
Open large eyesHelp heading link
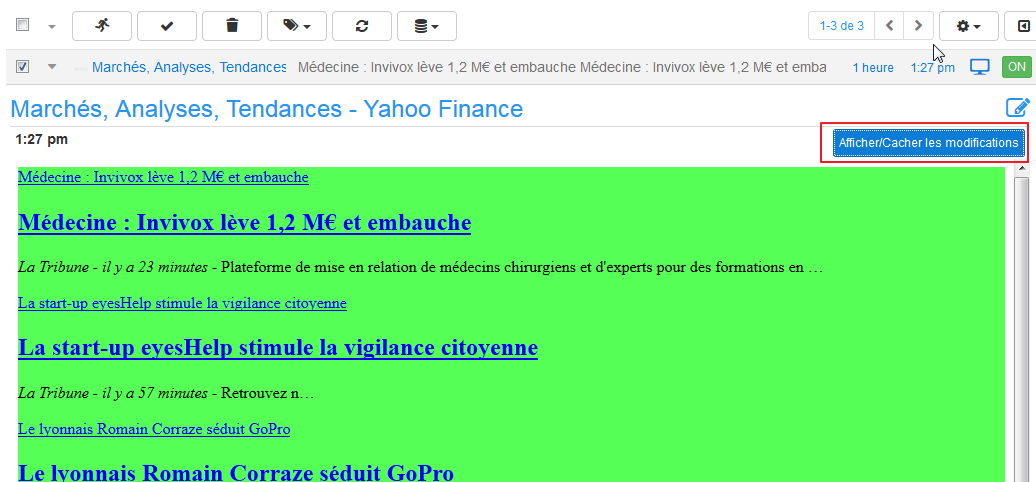tap(278, 347)
